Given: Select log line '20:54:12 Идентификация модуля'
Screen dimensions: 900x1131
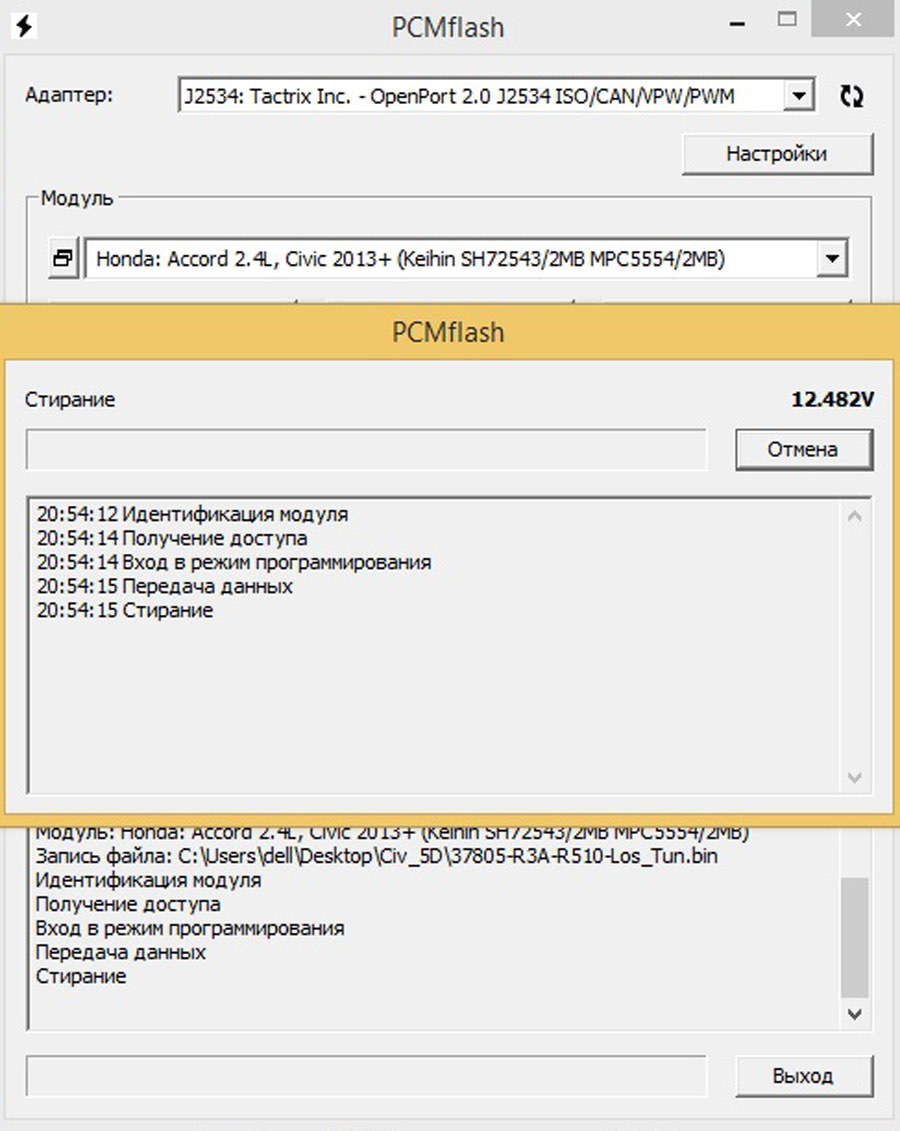Looking at the screenshot, I should (x=193, y=514).
